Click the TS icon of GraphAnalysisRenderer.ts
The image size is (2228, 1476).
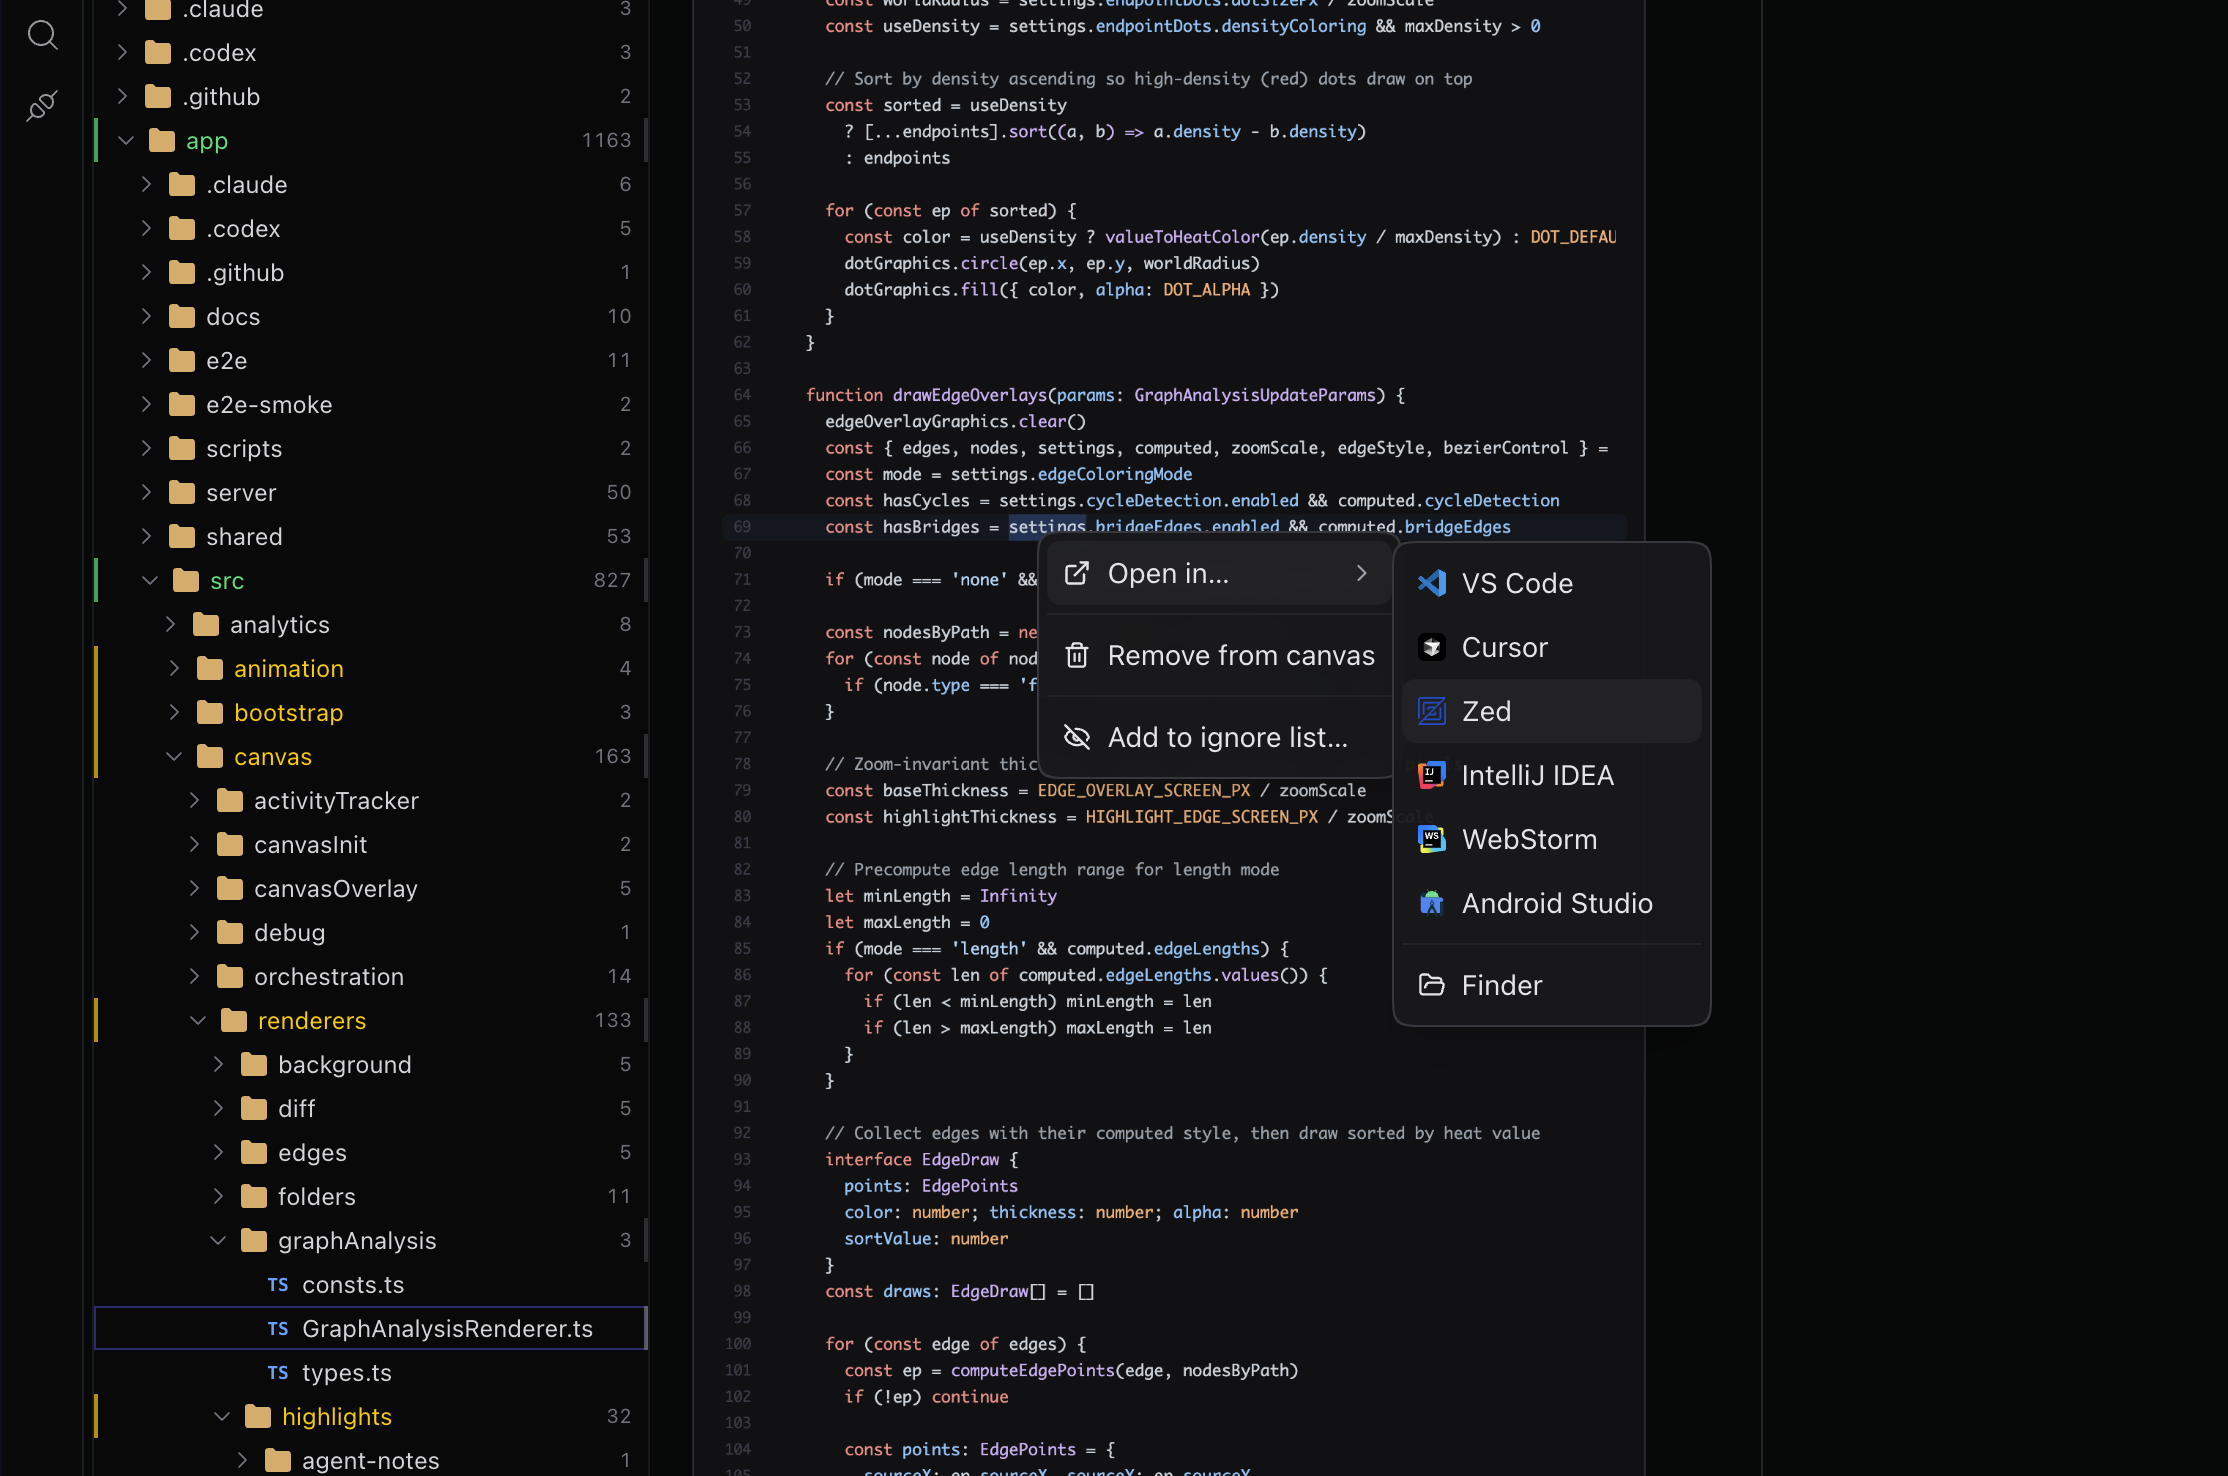pos(278,1329)
